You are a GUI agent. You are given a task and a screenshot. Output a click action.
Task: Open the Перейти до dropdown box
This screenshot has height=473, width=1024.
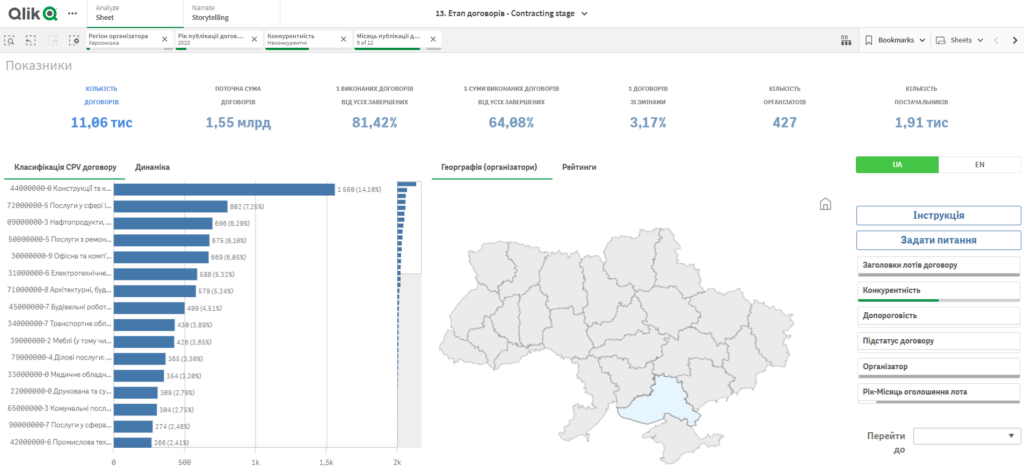[967, 436]
